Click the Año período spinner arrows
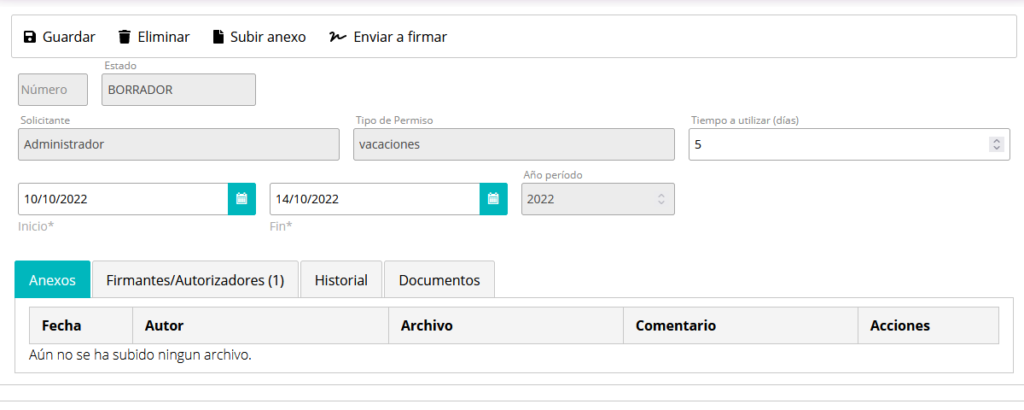The height and width of the screenshot is (410, 1024). coord(661,199)
